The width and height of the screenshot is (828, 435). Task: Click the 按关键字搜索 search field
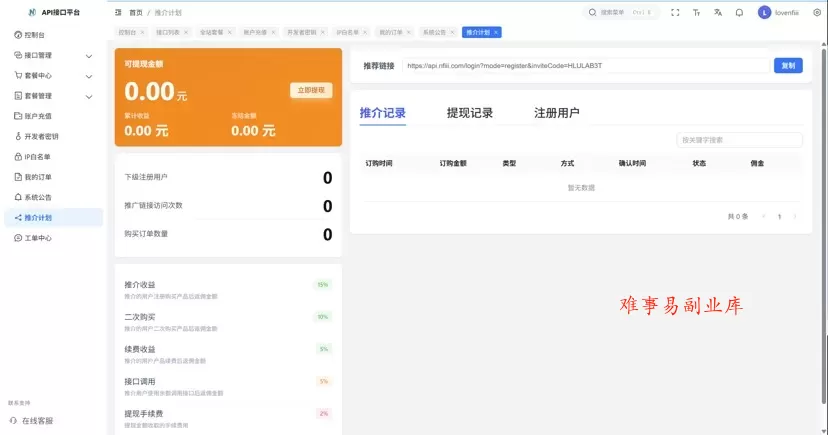[739, 140]
